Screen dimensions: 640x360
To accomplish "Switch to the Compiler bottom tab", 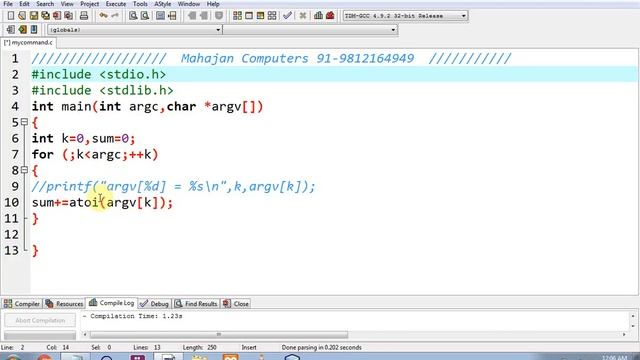I will 22,304.
